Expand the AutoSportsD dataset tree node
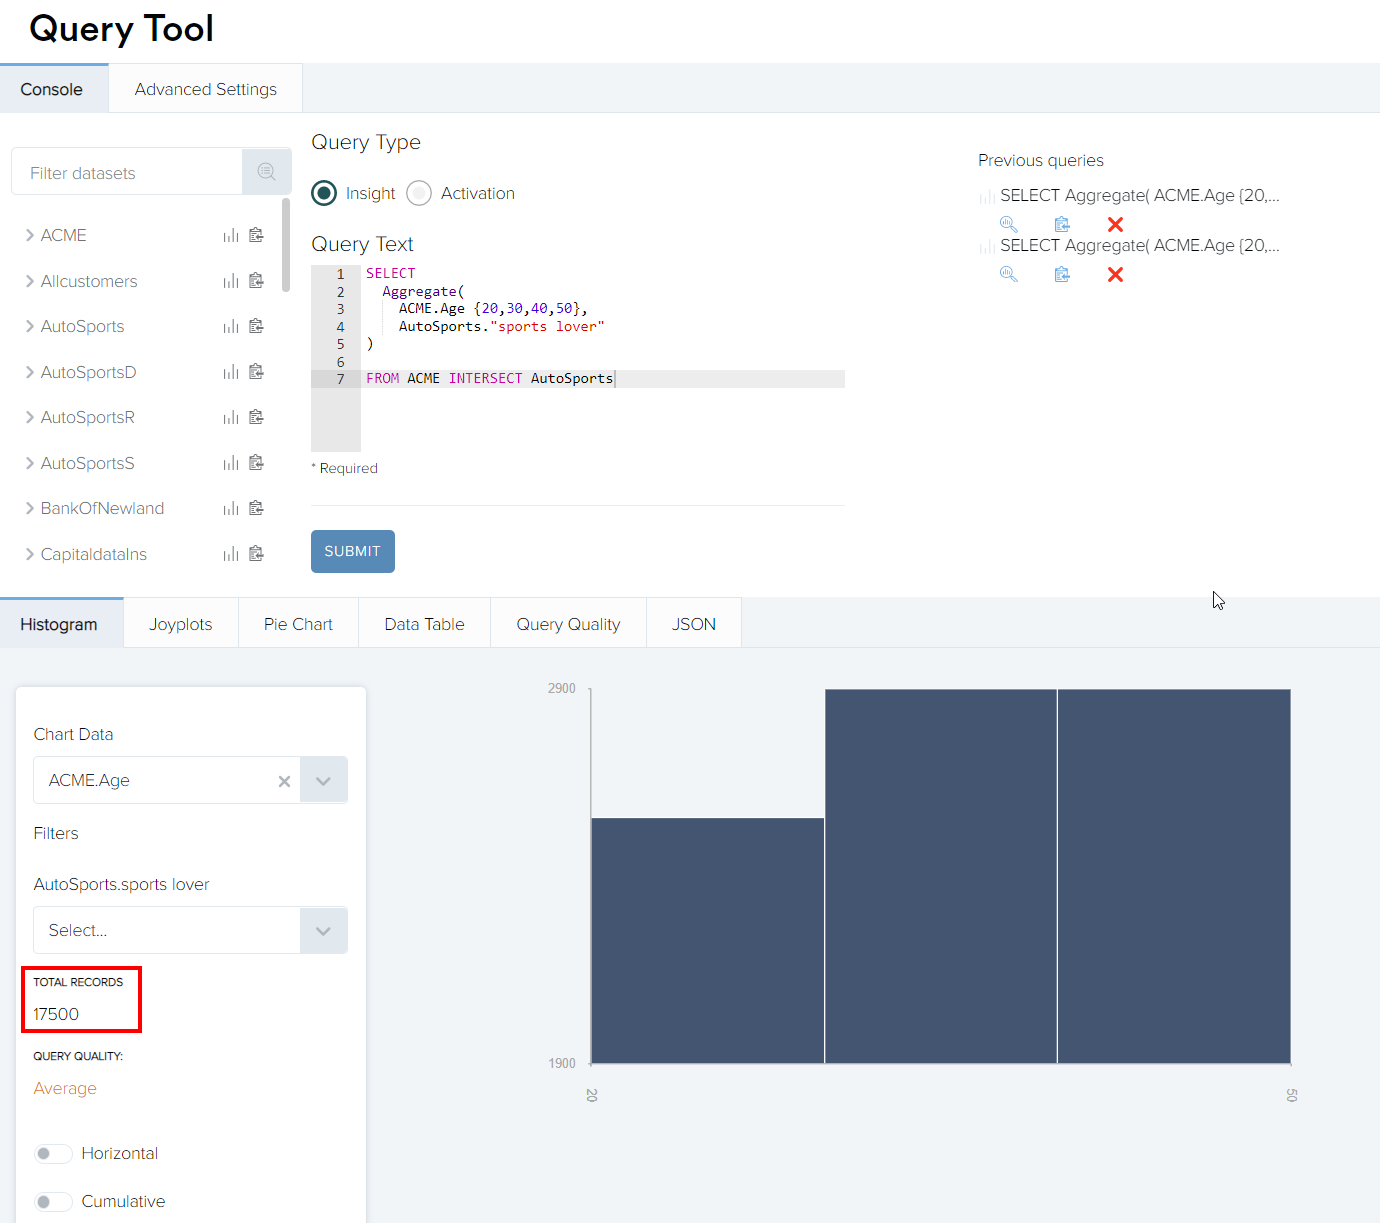 click(x=30, y=372)
